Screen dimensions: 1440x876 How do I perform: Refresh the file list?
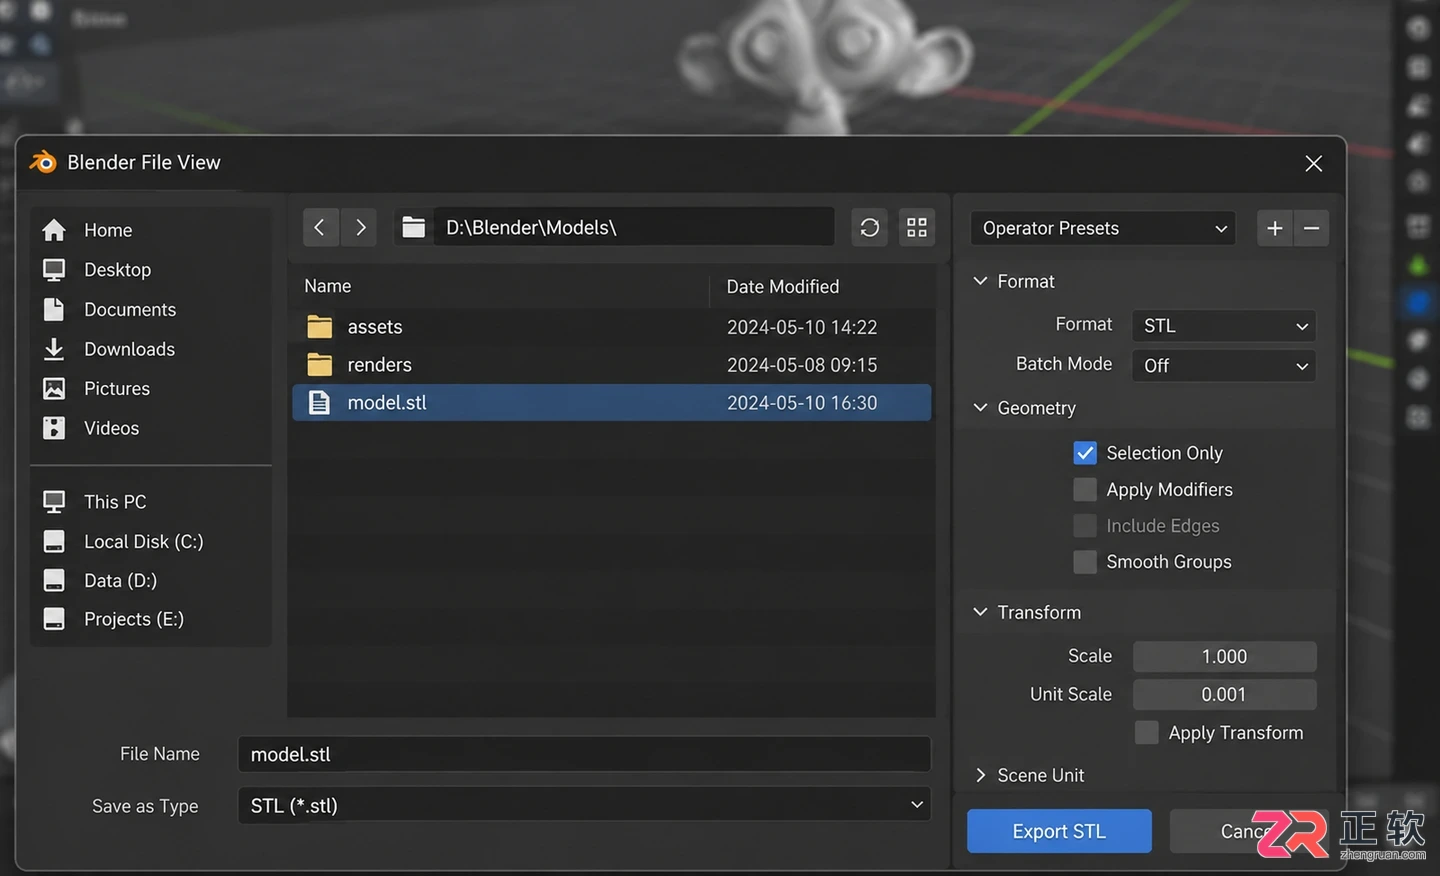(870, 228)
